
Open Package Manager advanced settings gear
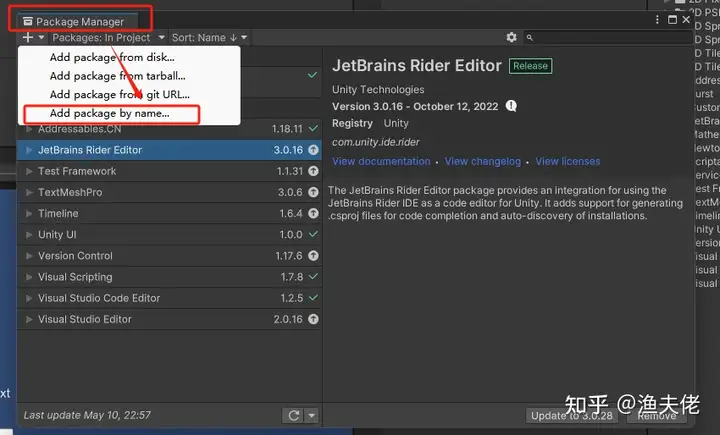click(511, 37)
